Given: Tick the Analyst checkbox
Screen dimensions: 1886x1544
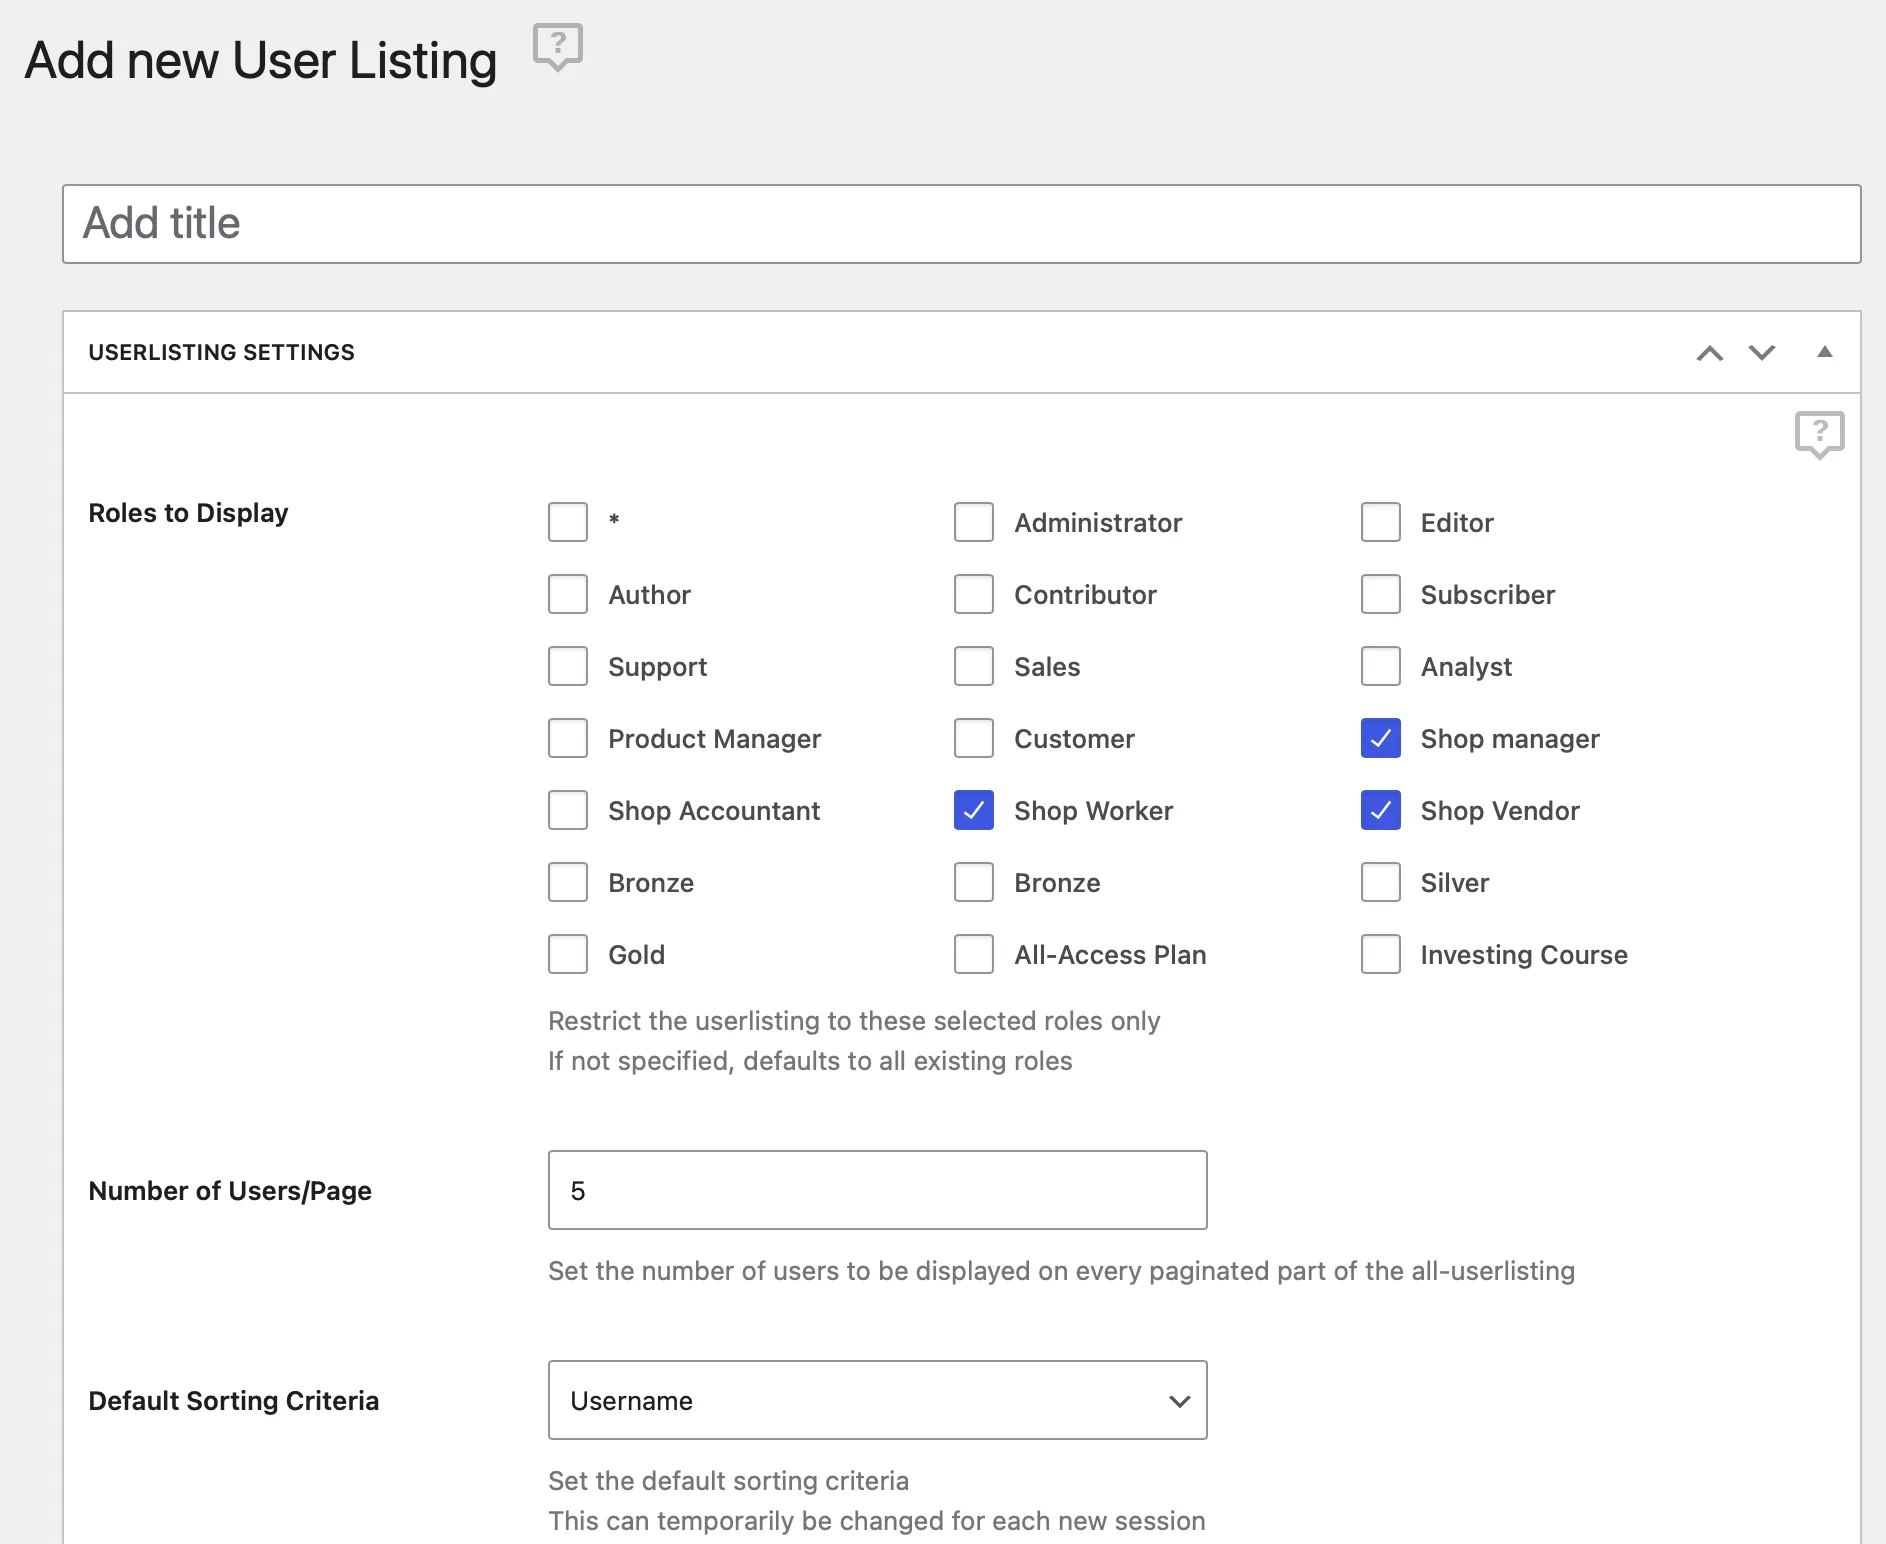Looking at the screenshot, I should (1381, 666).
